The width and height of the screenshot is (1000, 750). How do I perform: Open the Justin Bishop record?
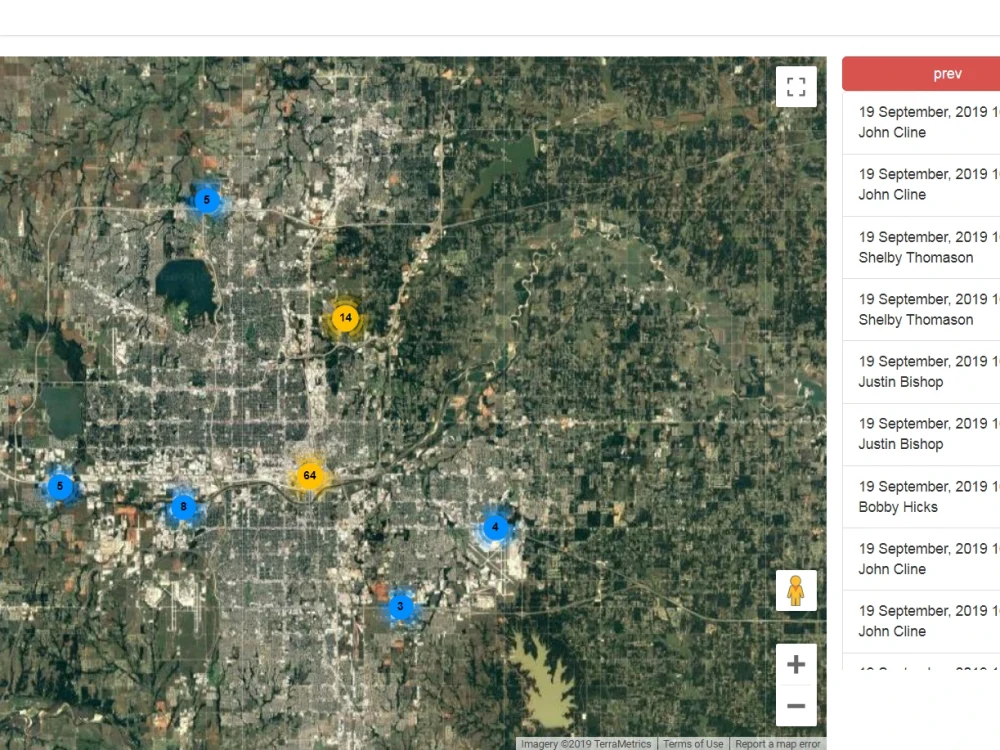click(920, 371)
